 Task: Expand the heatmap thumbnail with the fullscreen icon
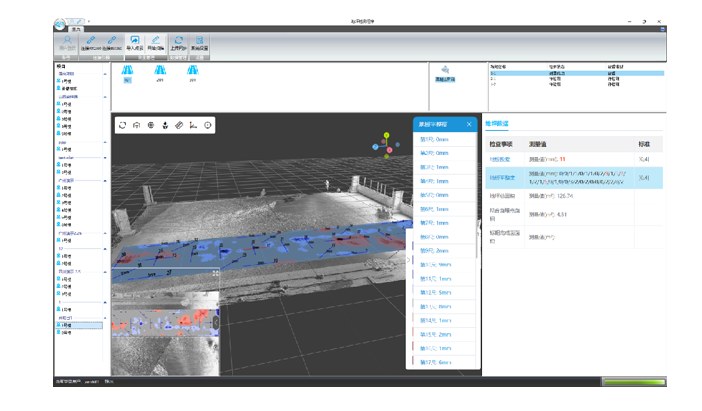[215, 273]
